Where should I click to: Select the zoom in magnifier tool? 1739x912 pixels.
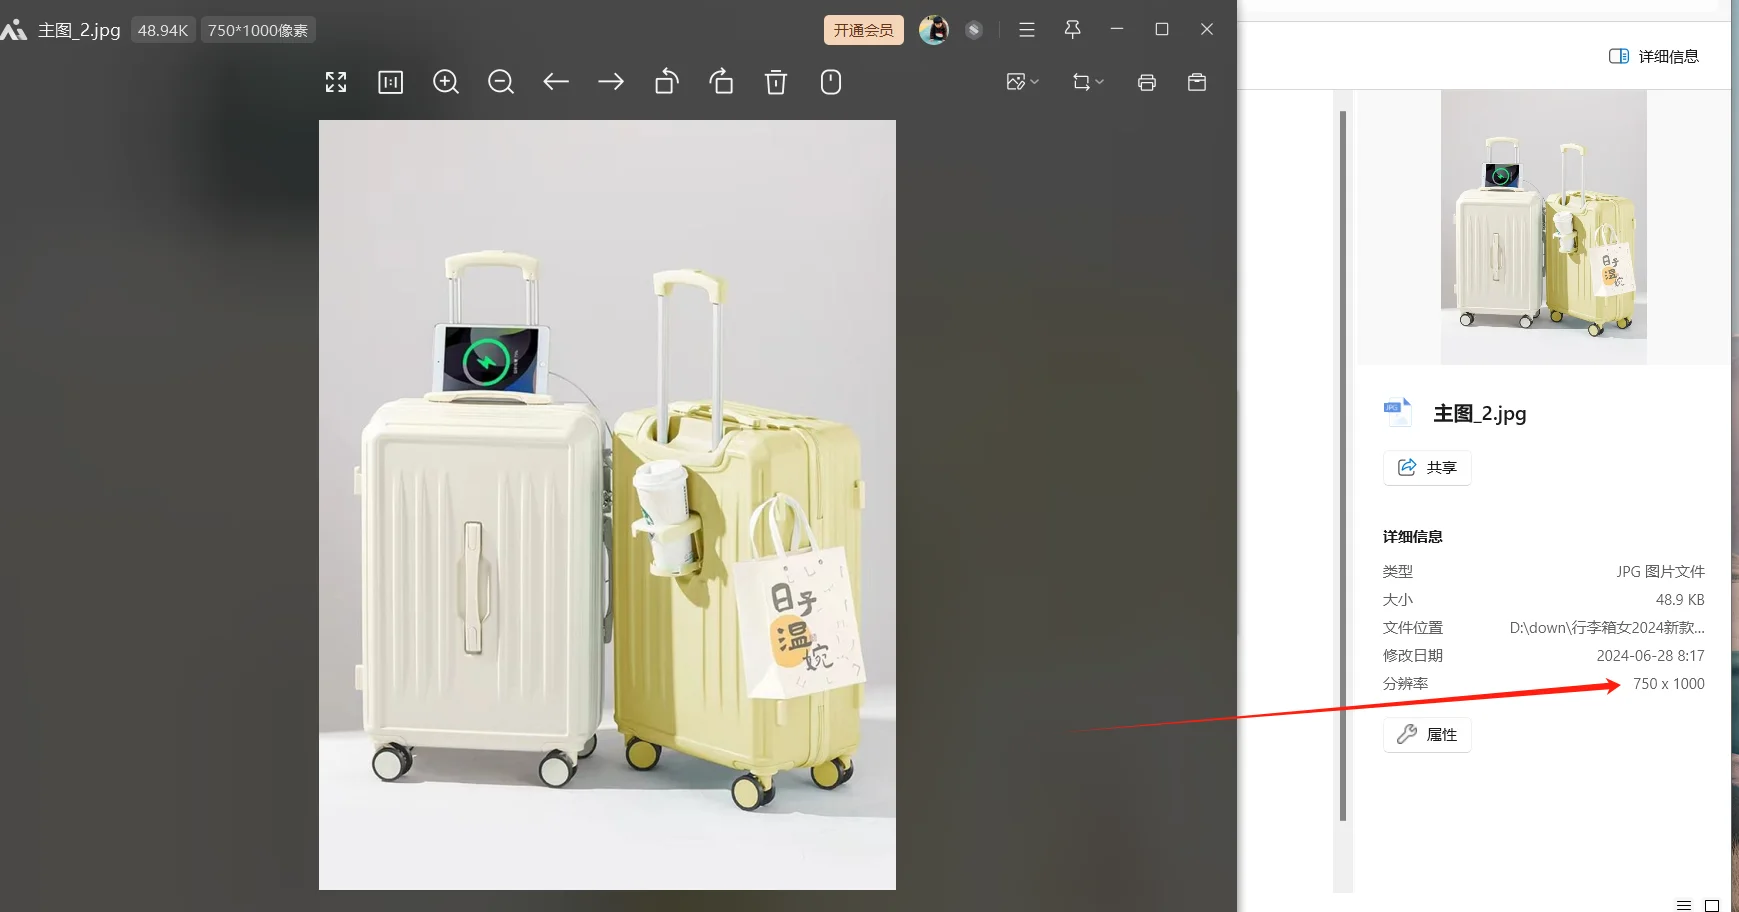446,81
